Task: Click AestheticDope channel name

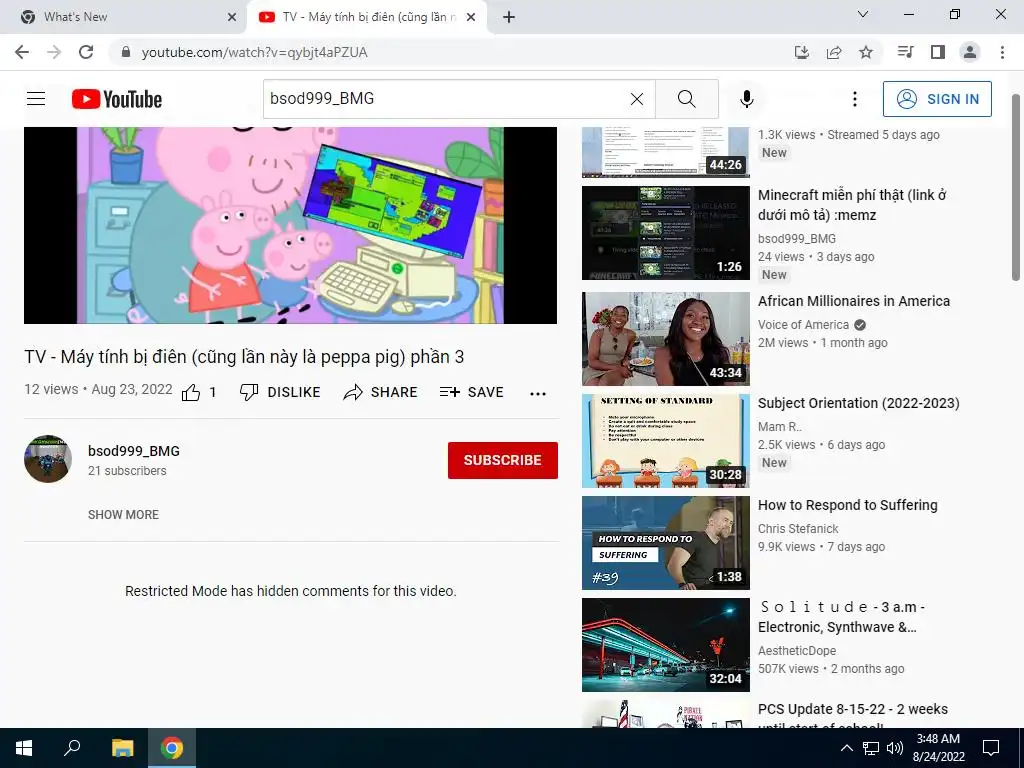Action: 797,650
